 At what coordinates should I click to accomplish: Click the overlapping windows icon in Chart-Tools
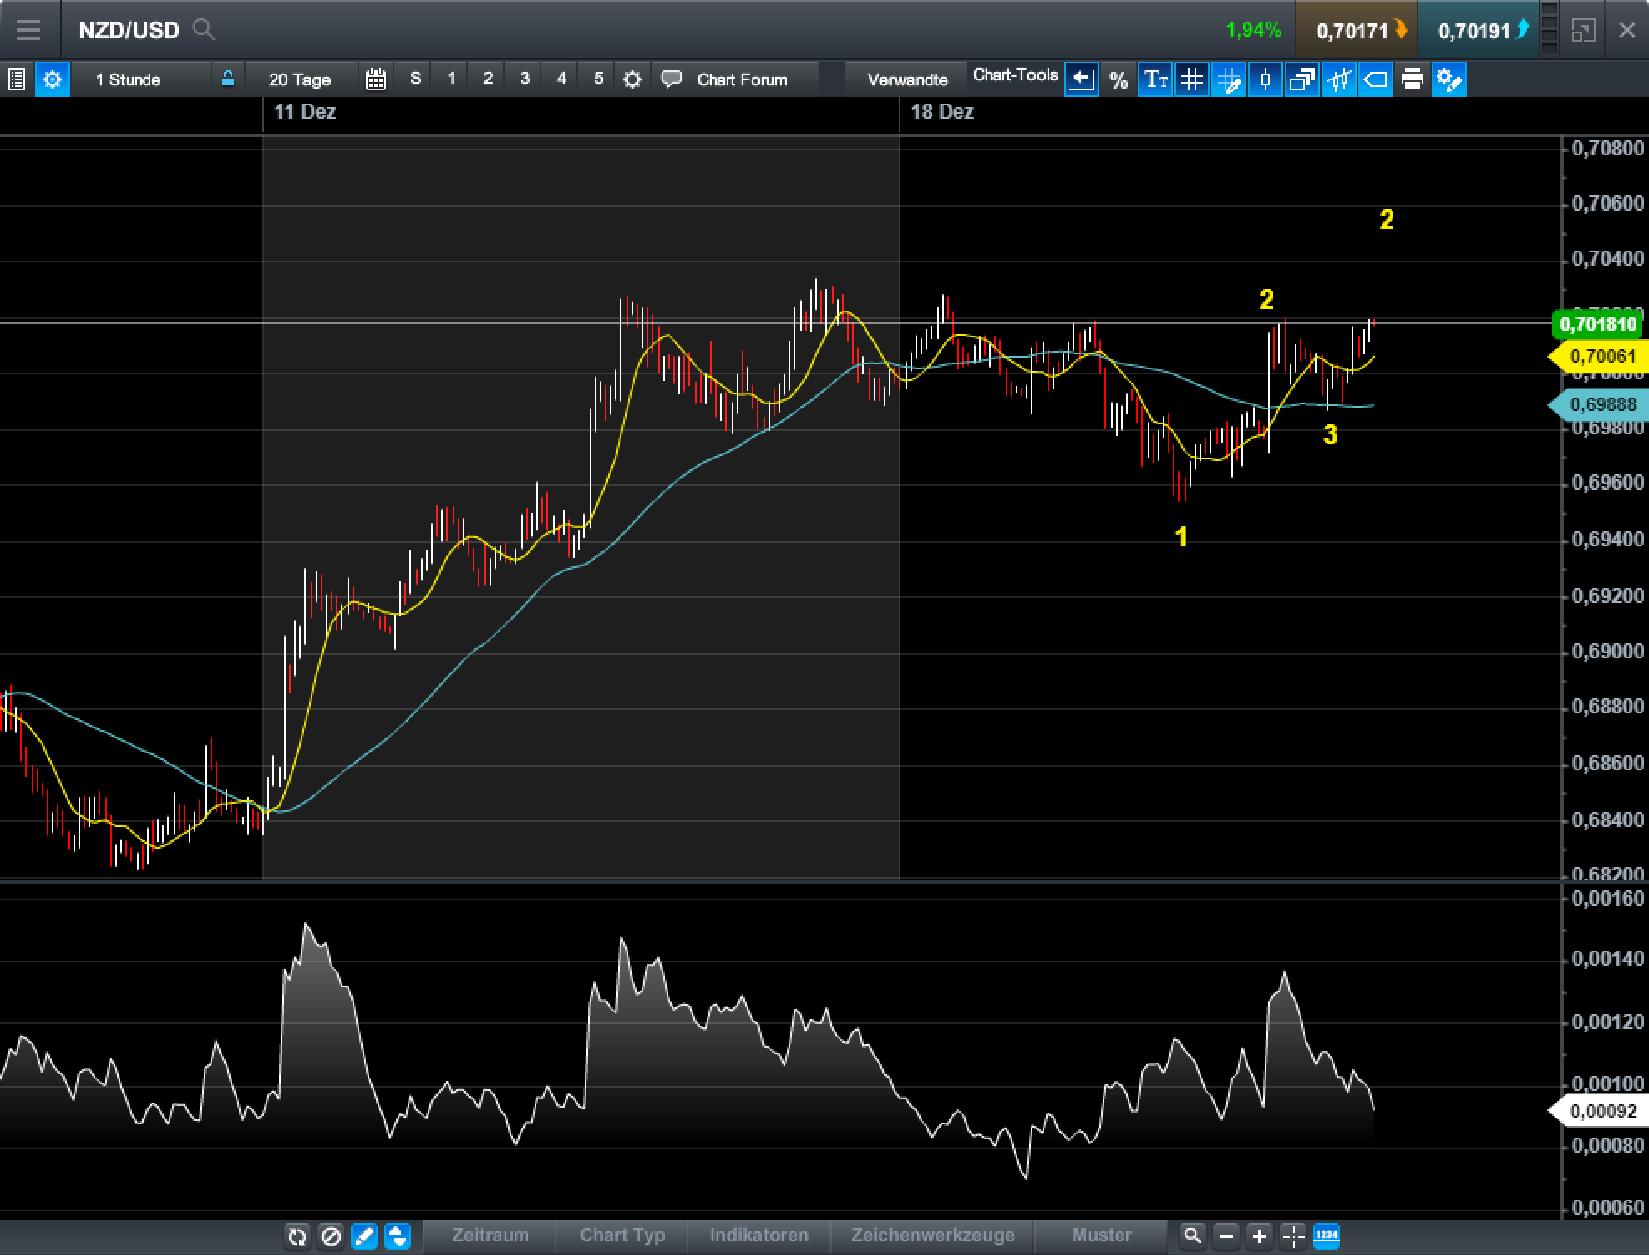1301,79
